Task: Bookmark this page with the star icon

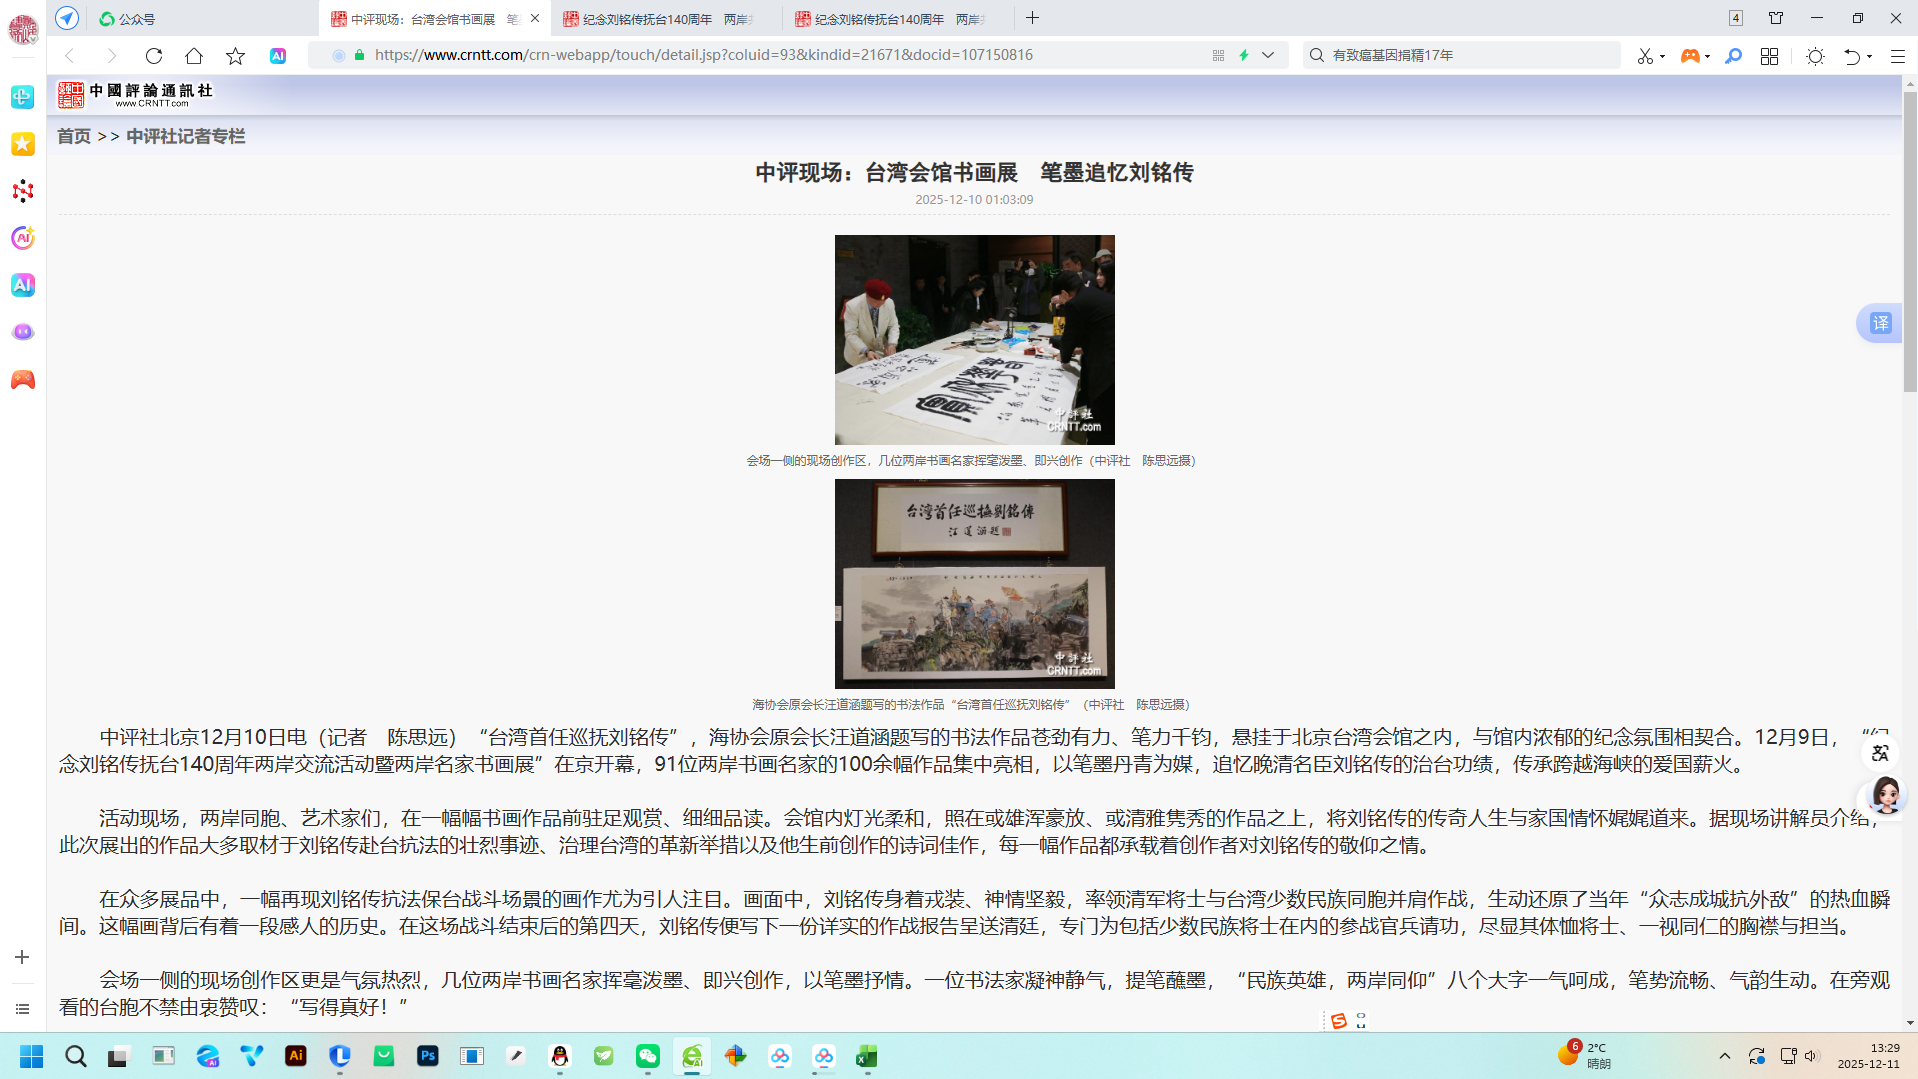Action: (x=235, y=56)
